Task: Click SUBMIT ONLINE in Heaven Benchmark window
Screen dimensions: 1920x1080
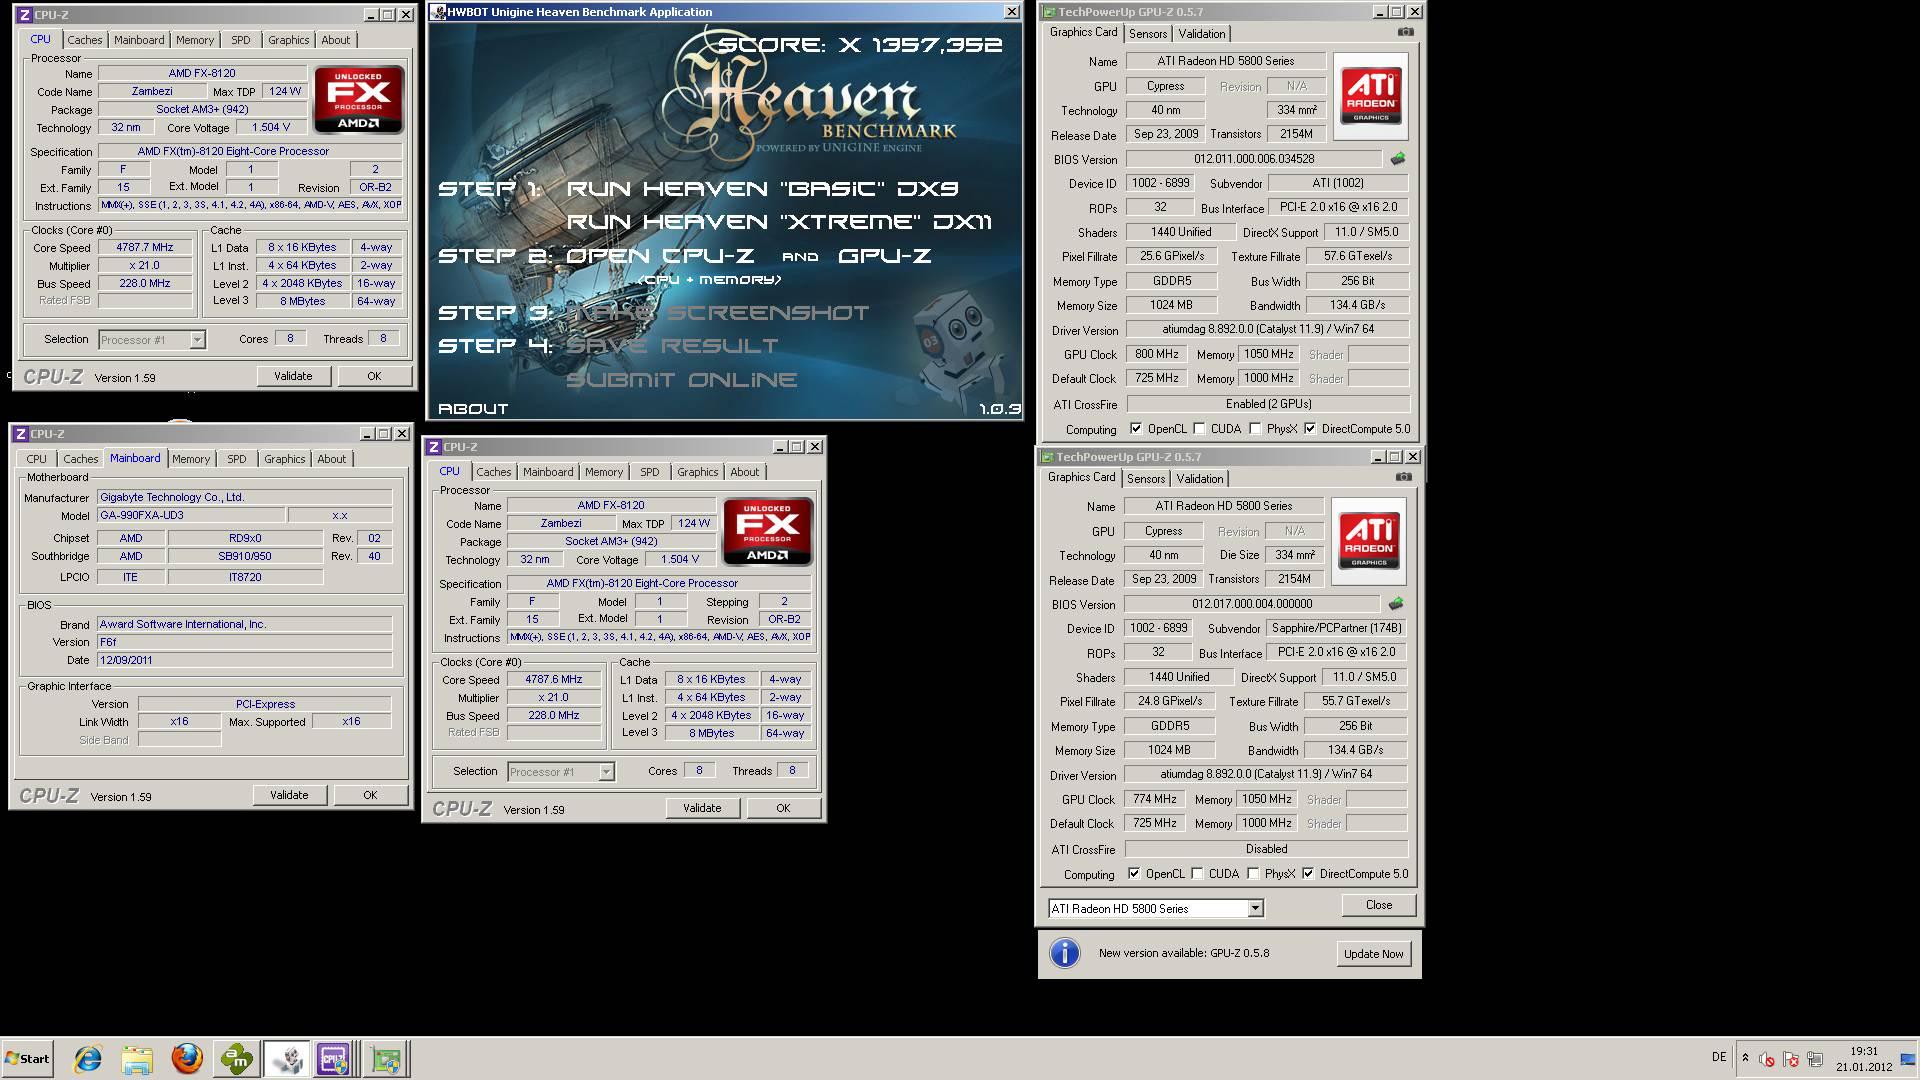Action: click(682, 380)
